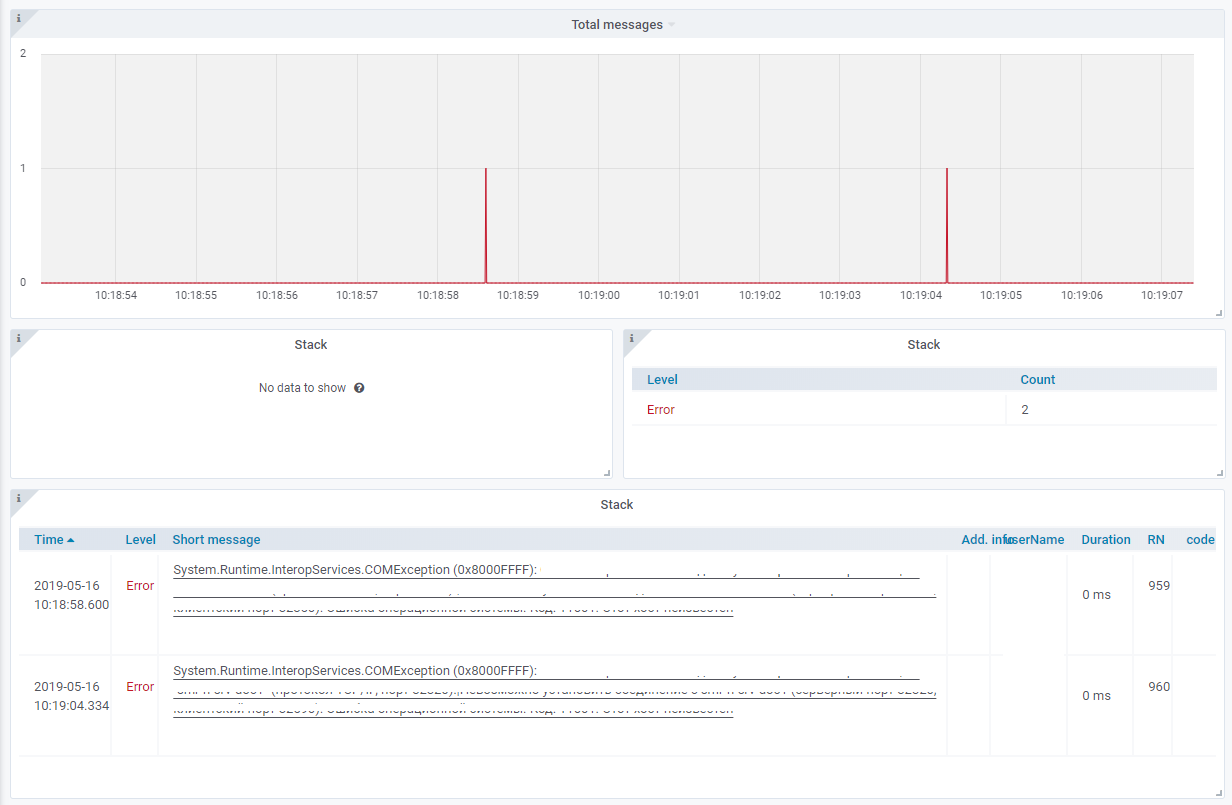Click the Error link on the 10:19:04.334 row
The image size is (1232, 805).
(140, 687)
